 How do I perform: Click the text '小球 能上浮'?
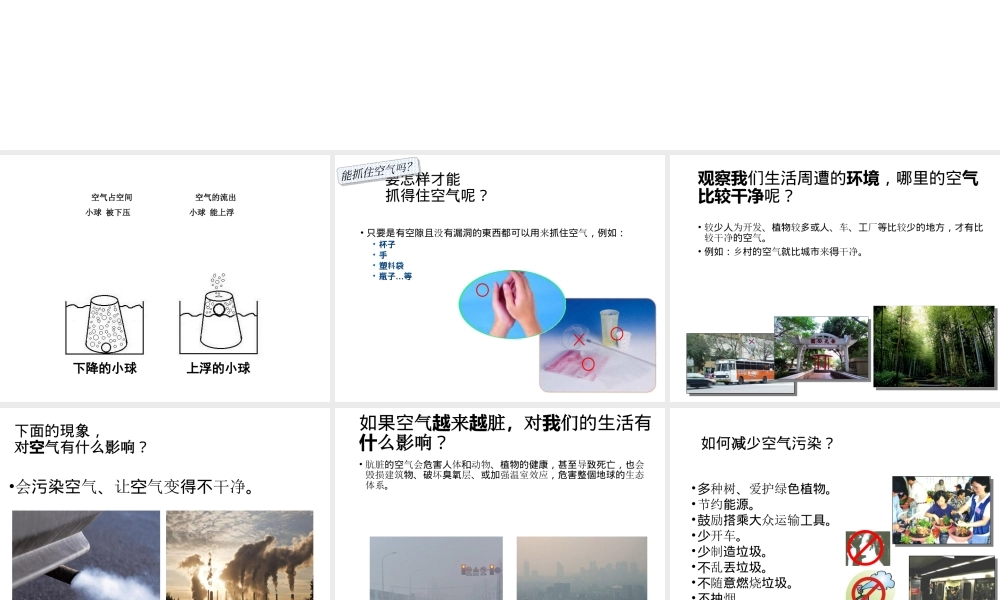coord(212,212)
